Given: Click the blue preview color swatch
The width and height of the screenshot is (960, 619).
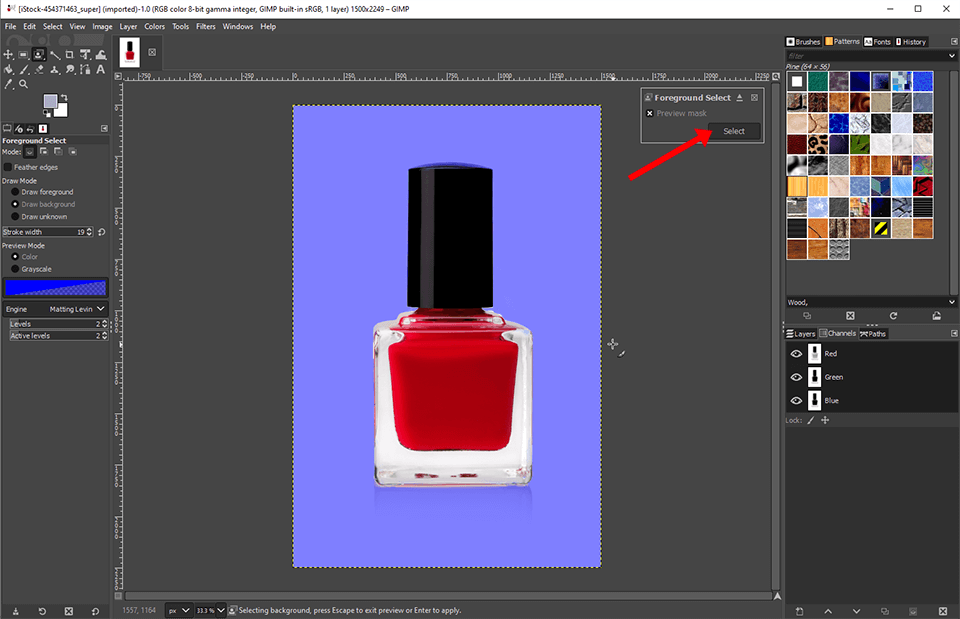Looking at the screenshot, I should click(55, 288).
